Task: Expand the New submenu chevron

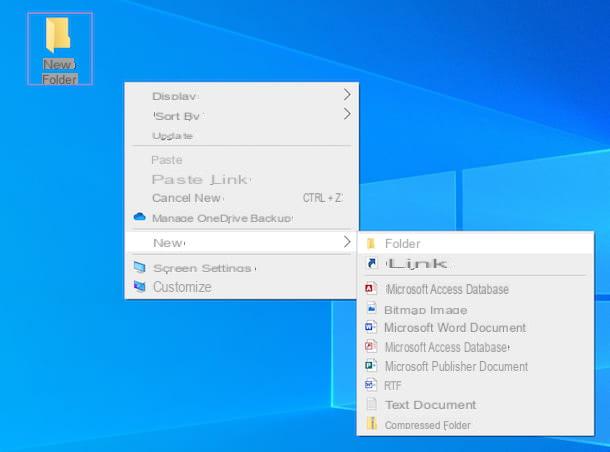Action: 347,242
